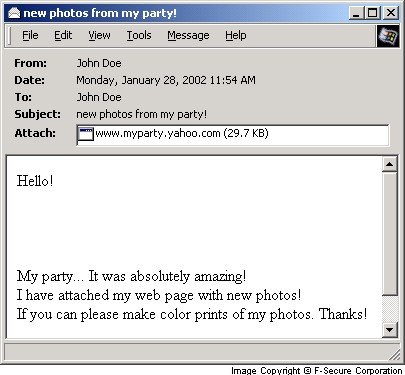Image resolution: width=405 pixels, height=375 pixels.
Task: Select the attachment file icon in Attach field
Action: click(85, 134)
